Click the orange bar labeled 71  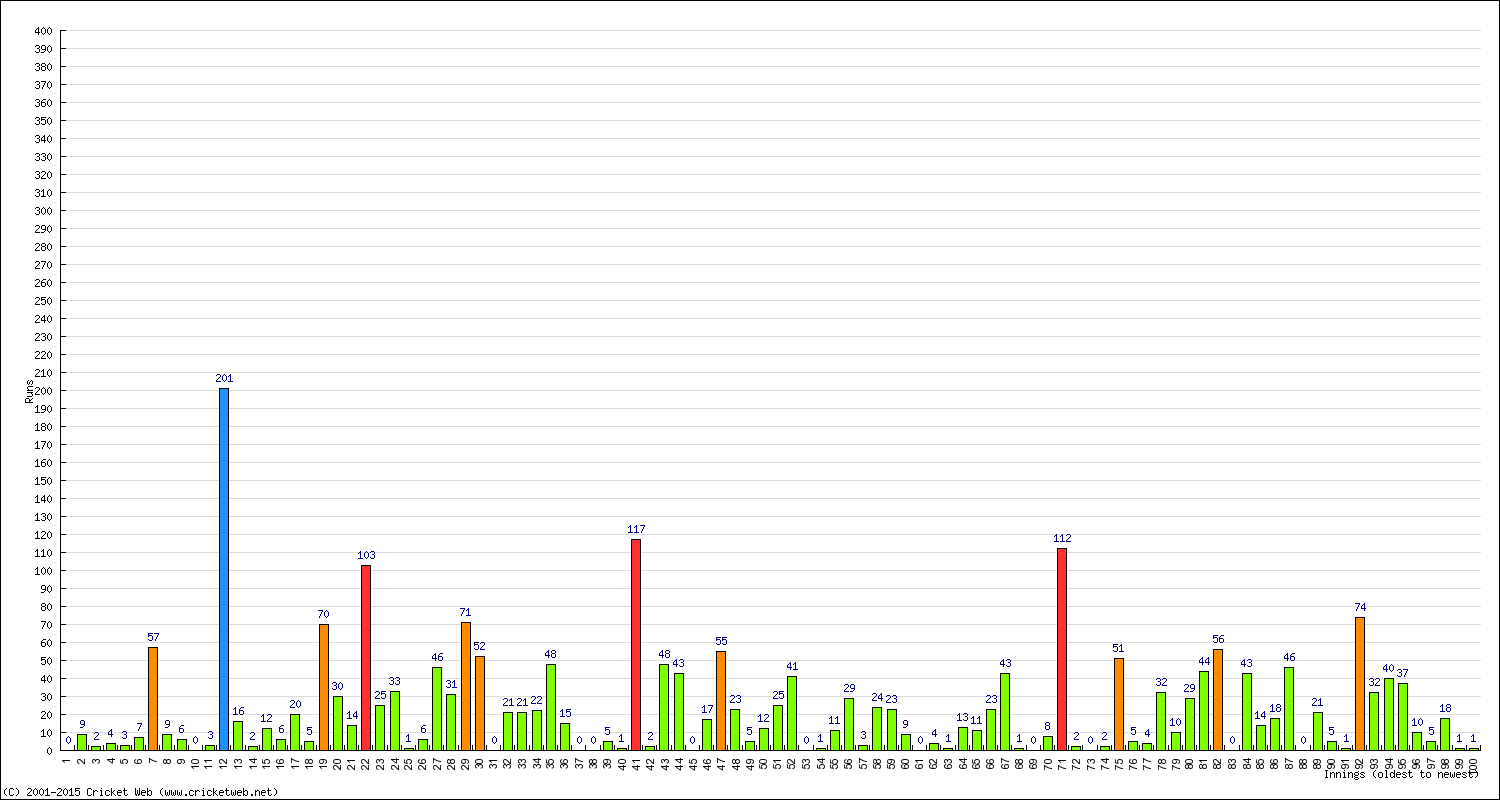[x=466, y=686]
